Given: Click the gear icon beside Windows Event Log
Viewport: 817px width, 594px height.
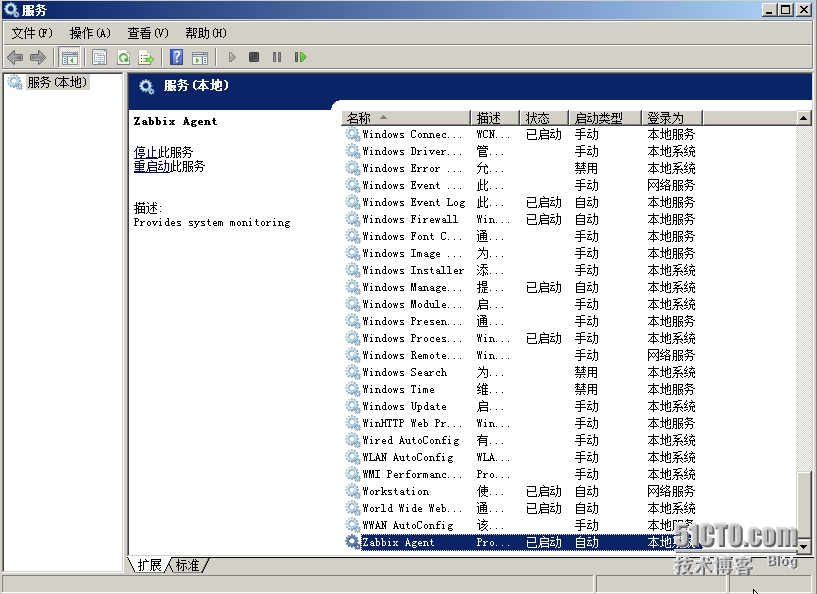Looking at the screenshot, I should click(353, 202).
